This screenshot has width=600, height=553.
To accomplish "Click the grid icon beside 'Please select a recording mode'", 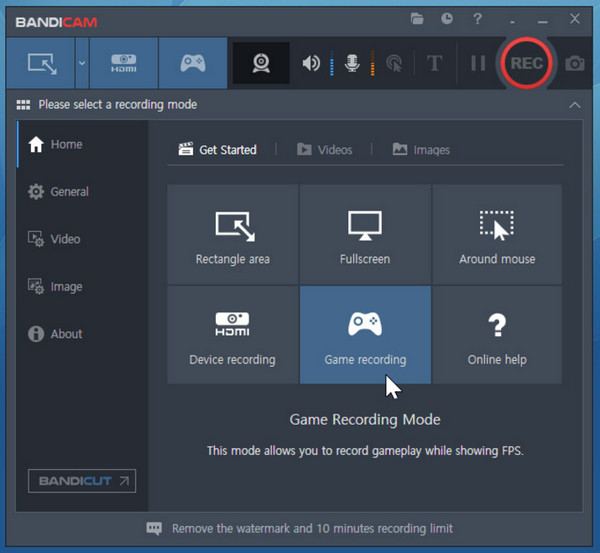I will pos(23,105).
